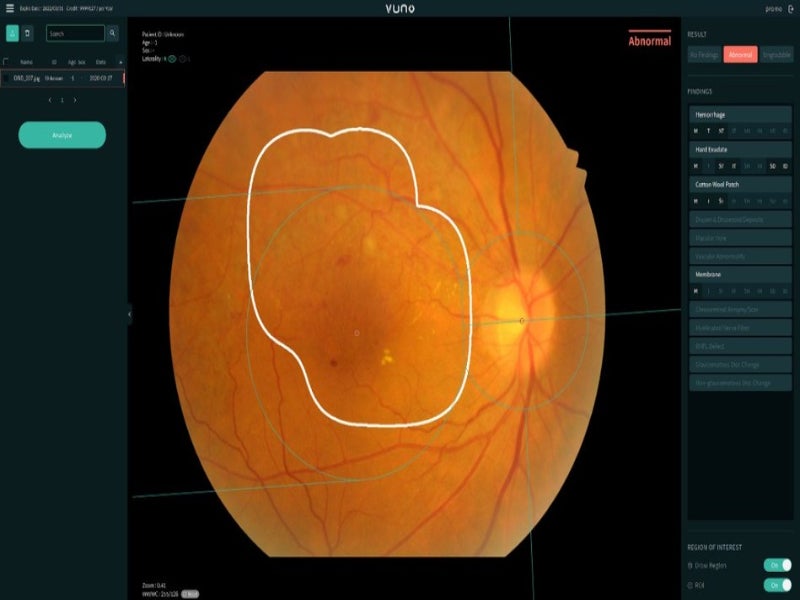Select the Abnormal result tab
Image resolution: width=800 pixels, height=600 pixels.
(x=740, y=55)
